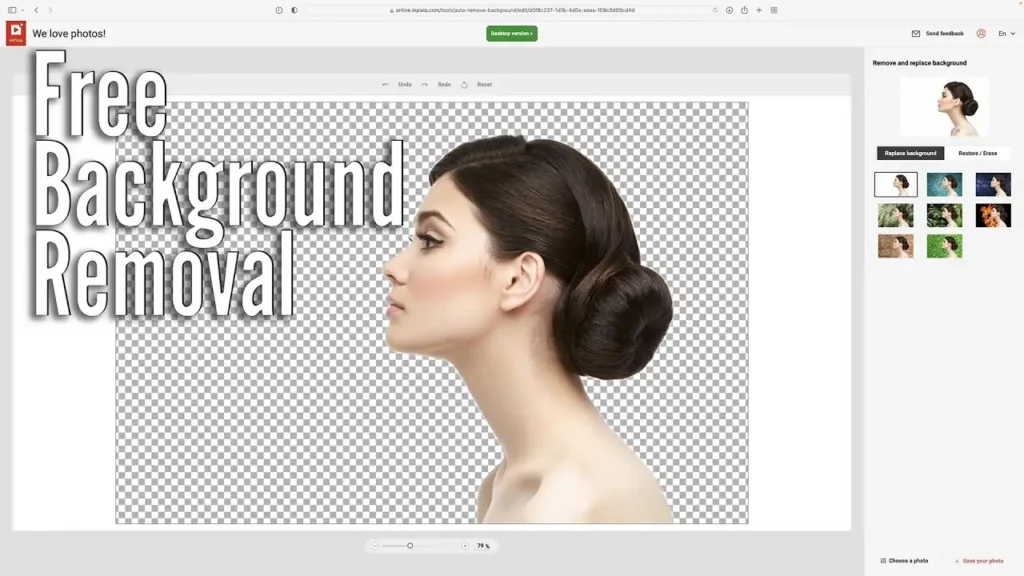Click the Desktop version button
The height and width of the screenshot is (576, 1024).
click(x=512, y=33)
